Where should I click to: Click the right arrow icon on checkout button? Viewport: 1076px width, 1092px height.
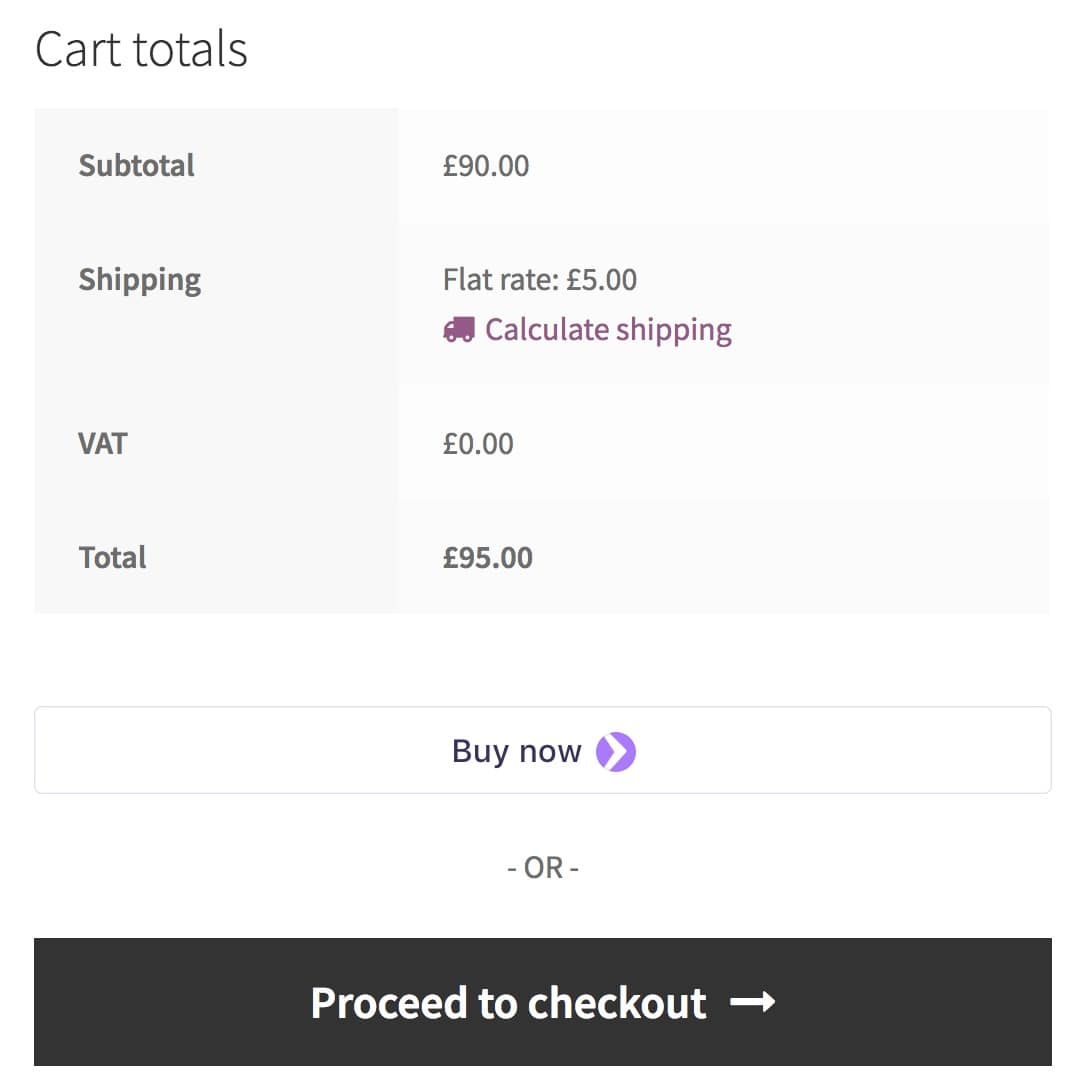752,1002
